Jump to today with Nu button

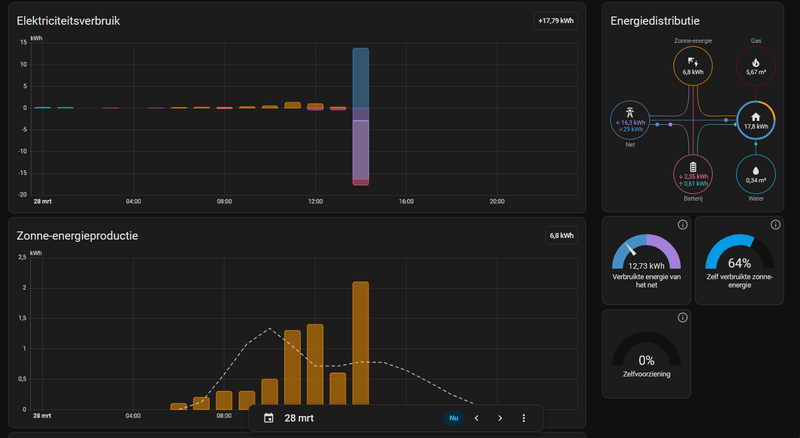[454, 418]
